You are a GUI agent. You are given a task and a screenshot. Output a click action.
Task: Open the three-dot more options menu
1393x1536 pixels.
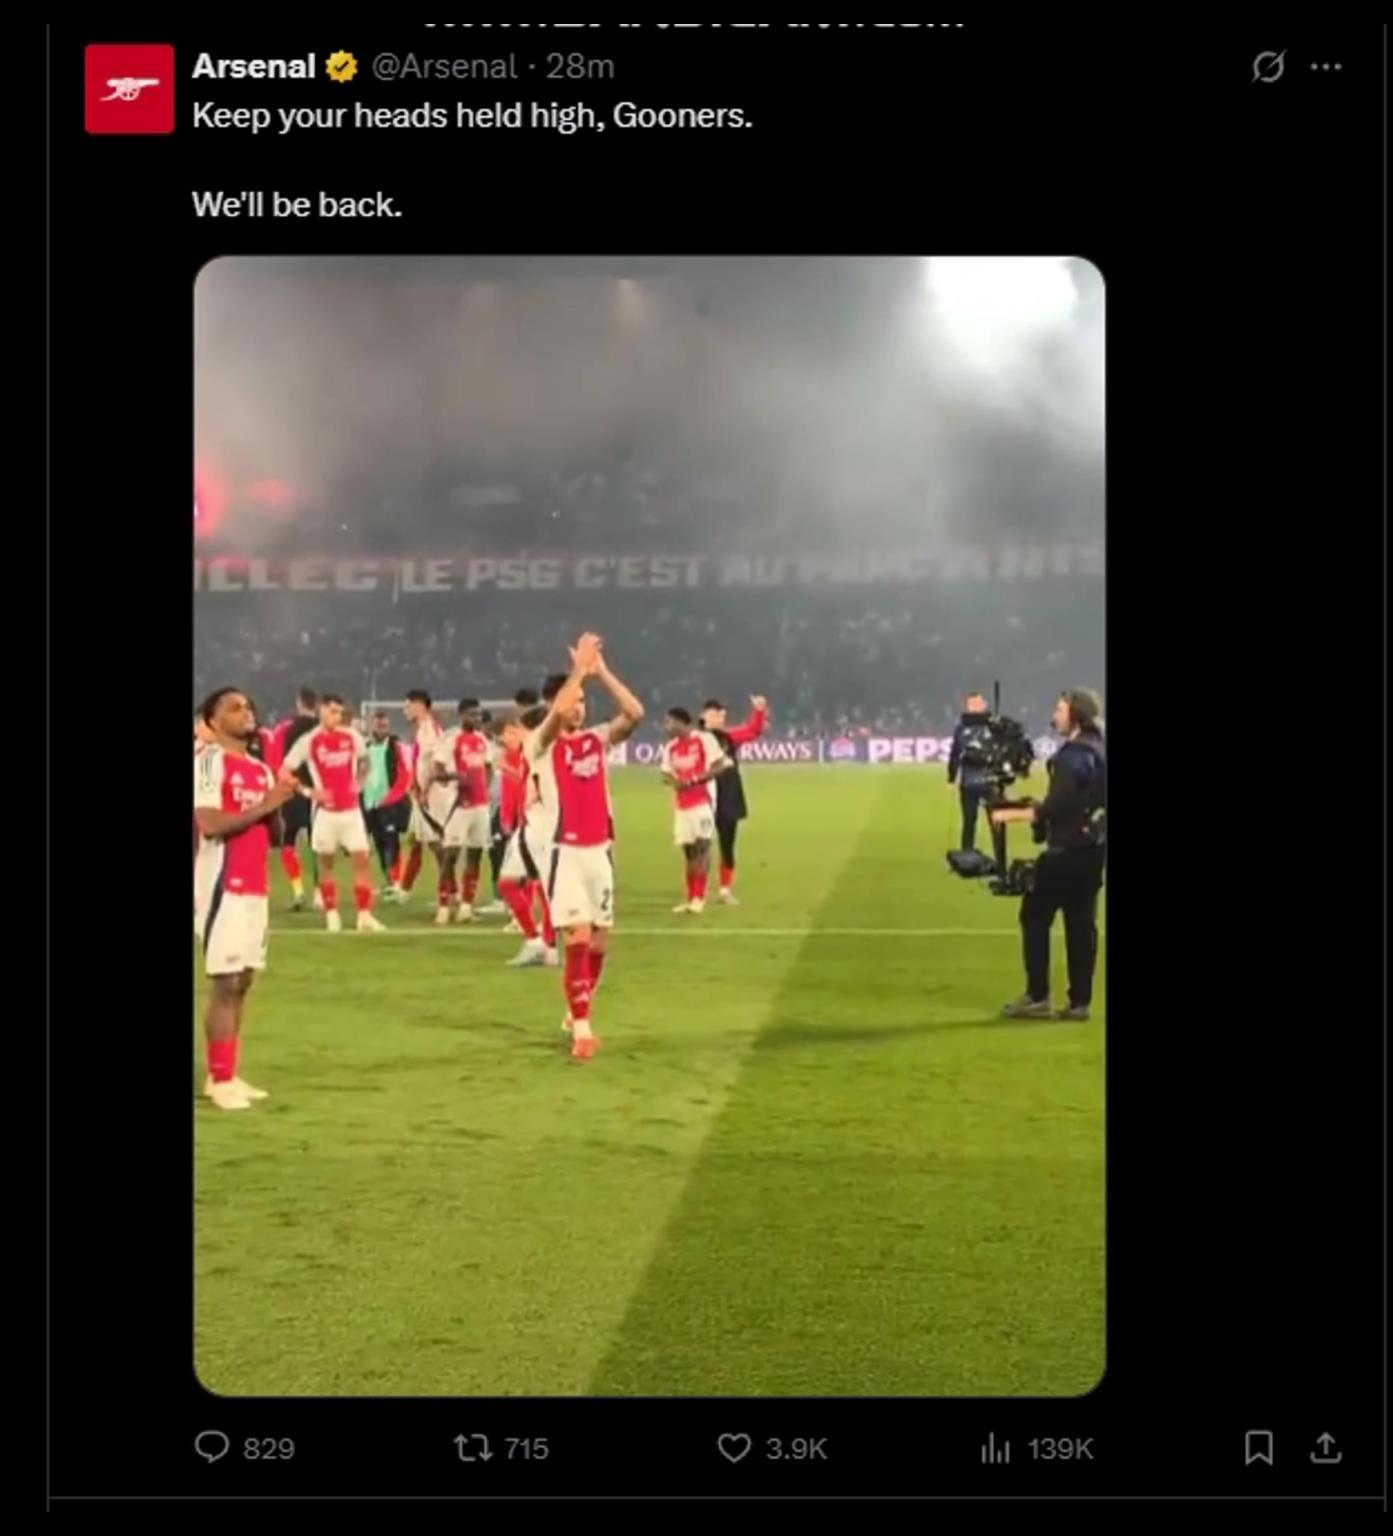coord(1326,67)
